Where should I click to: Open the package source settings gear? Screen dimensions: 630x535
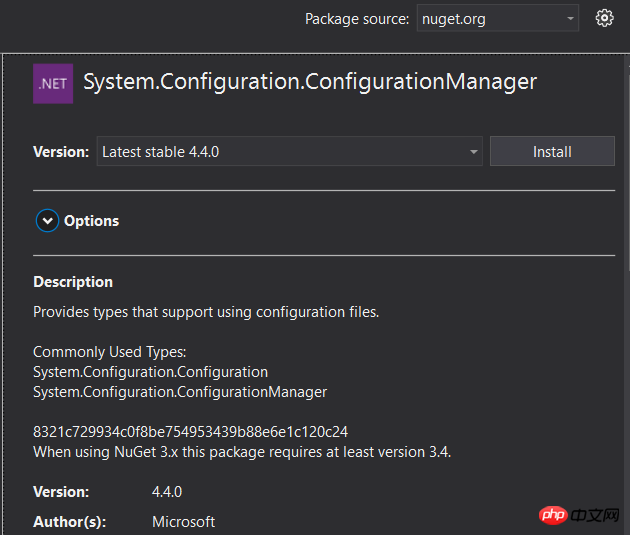pos(604,18)
